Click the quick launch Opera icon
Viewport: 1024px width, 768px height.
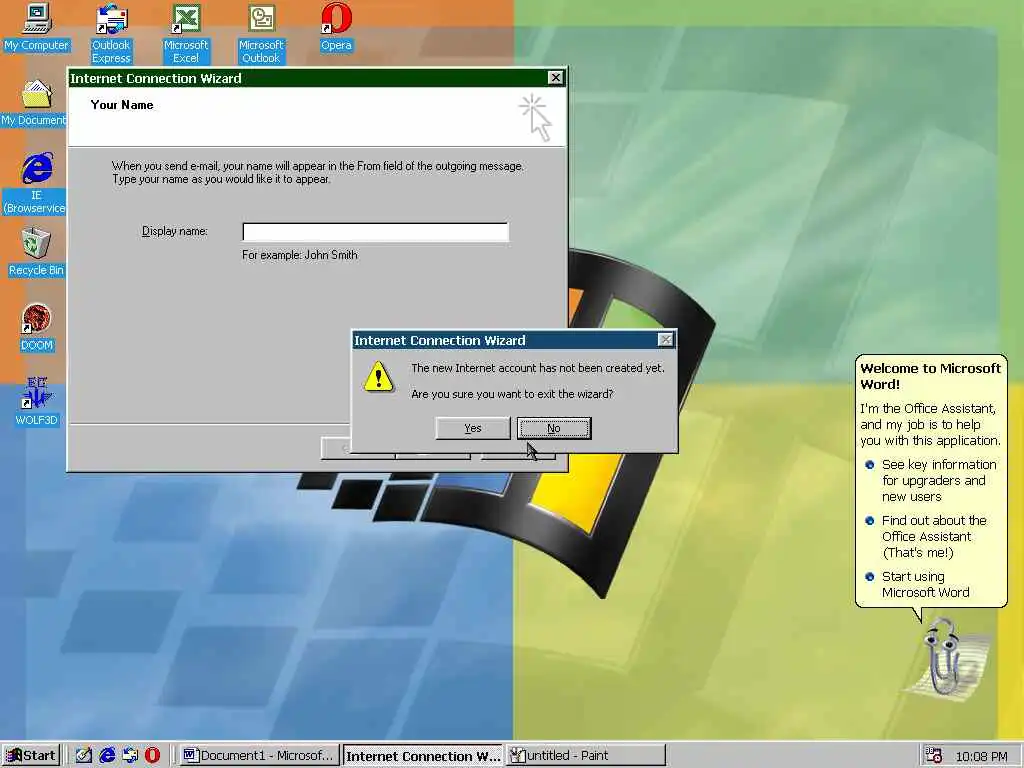coord(152,756)
